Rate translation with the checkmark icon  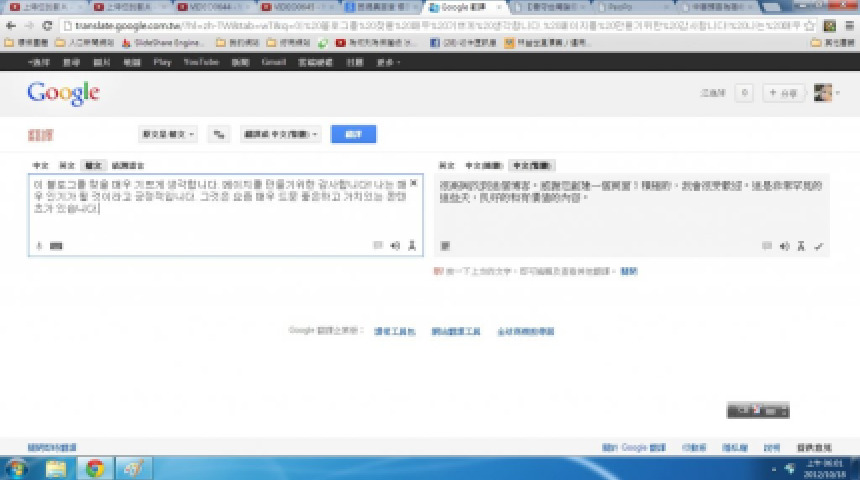tap(818, 246)
